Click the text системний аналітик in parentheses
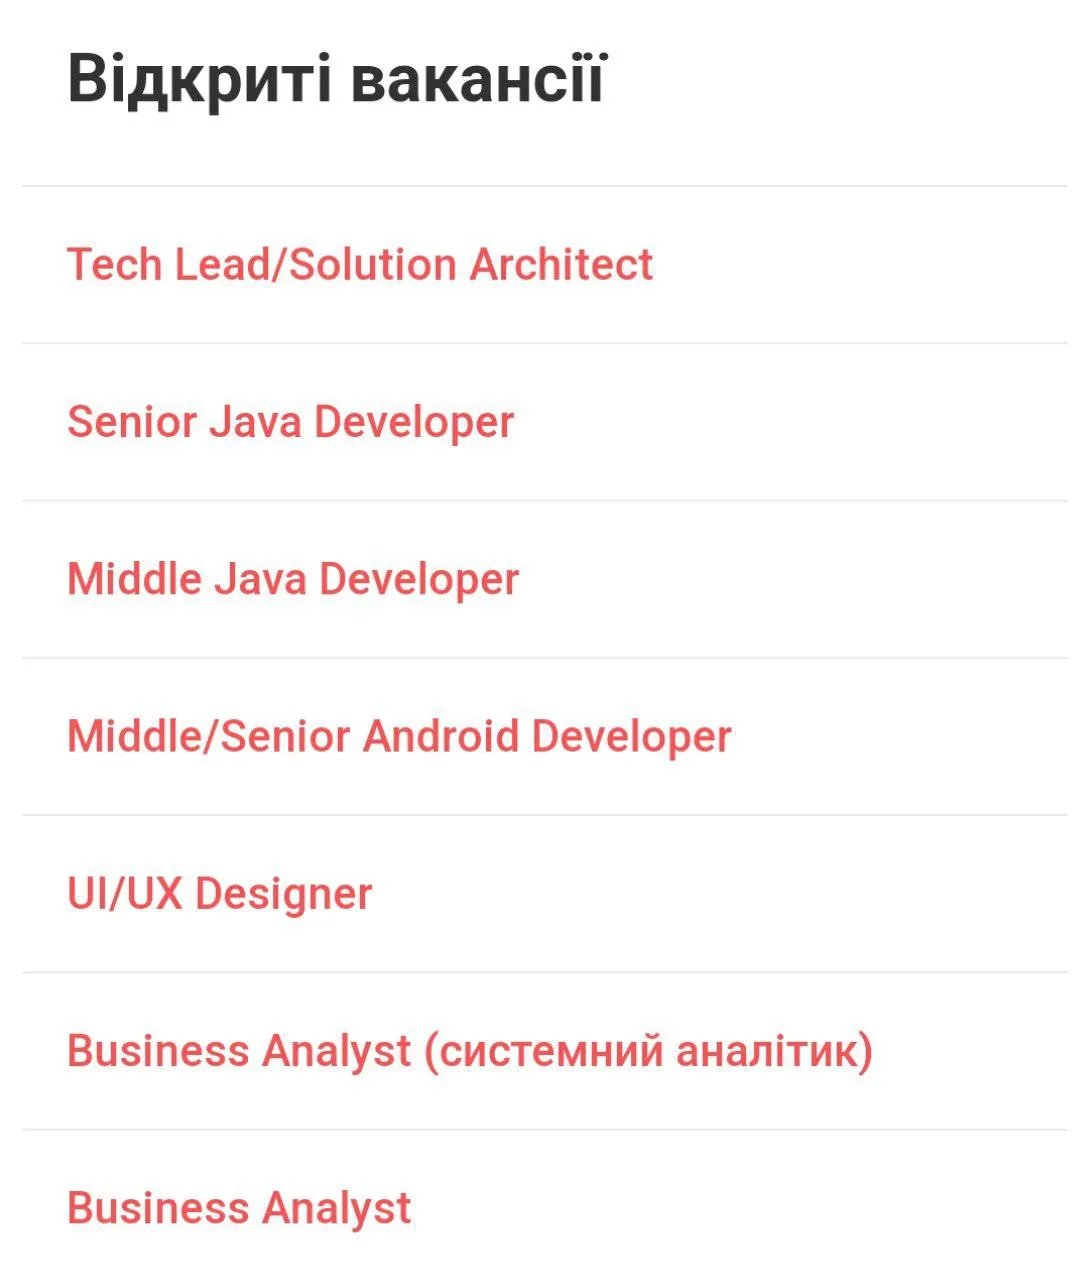Screen dimensions: 1080x1268 pyautogui.click(x=649, y=1051)
